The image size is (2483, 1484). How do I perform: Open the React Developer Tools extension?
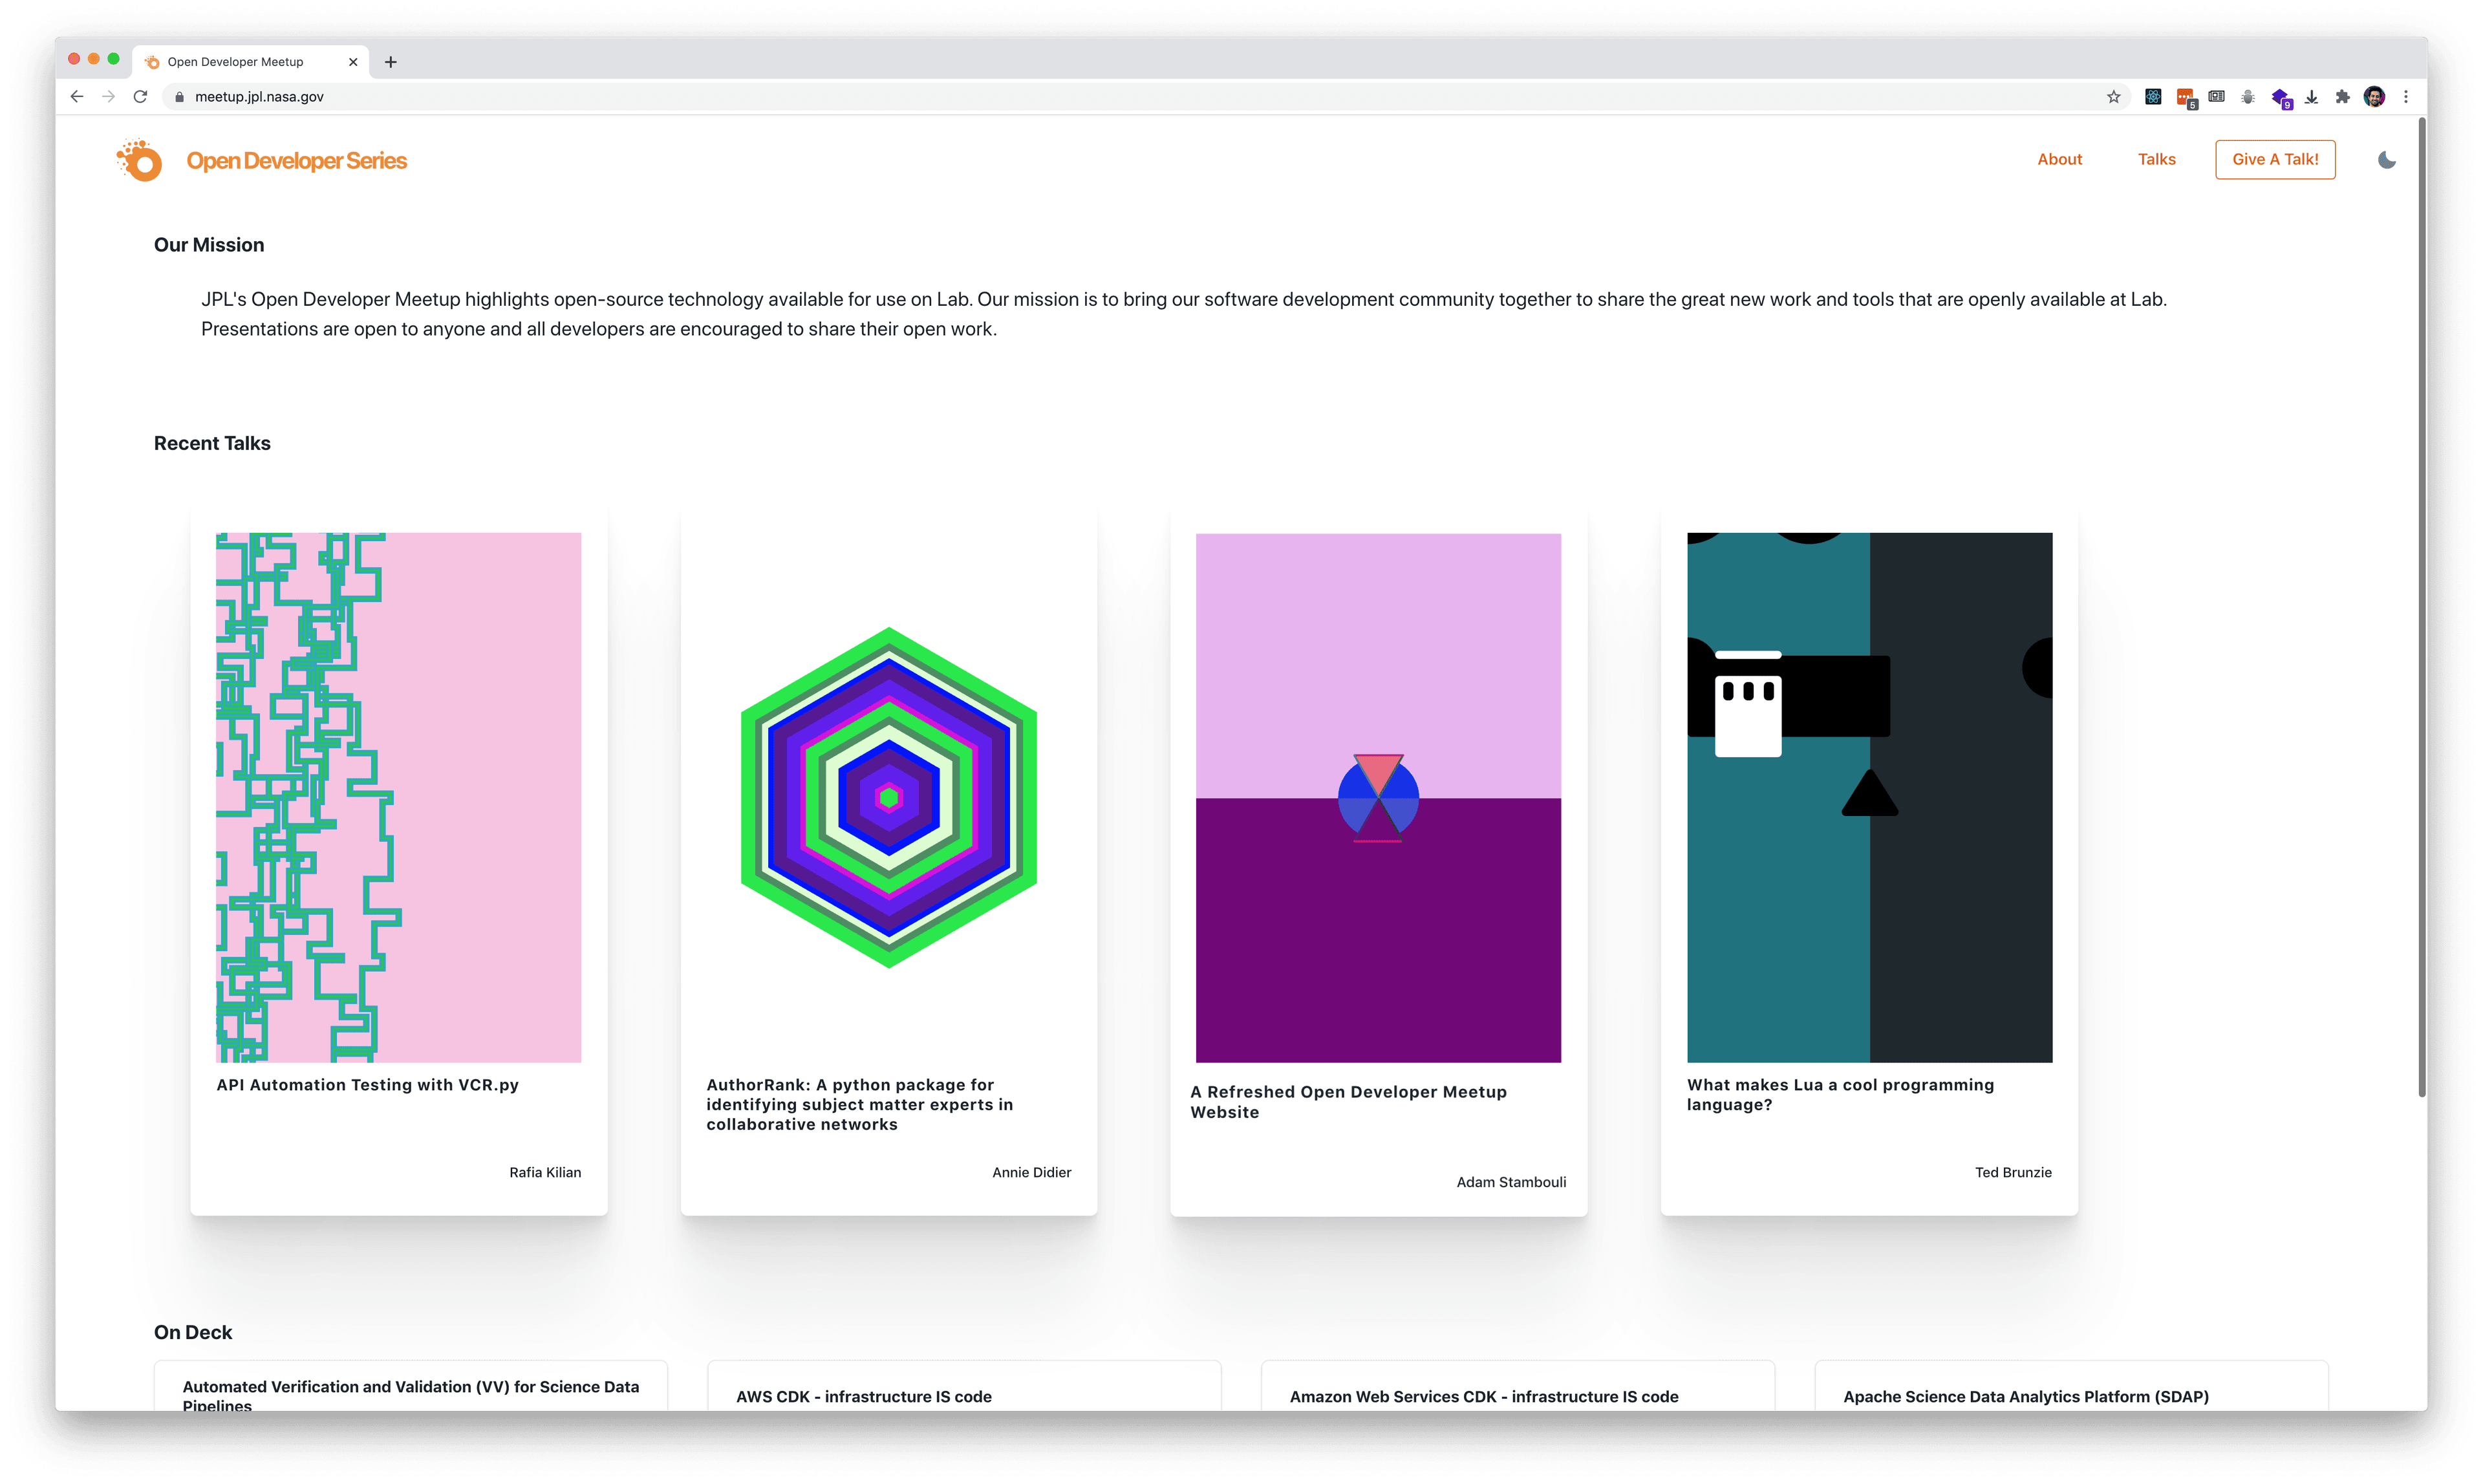tap(2153, 97)
